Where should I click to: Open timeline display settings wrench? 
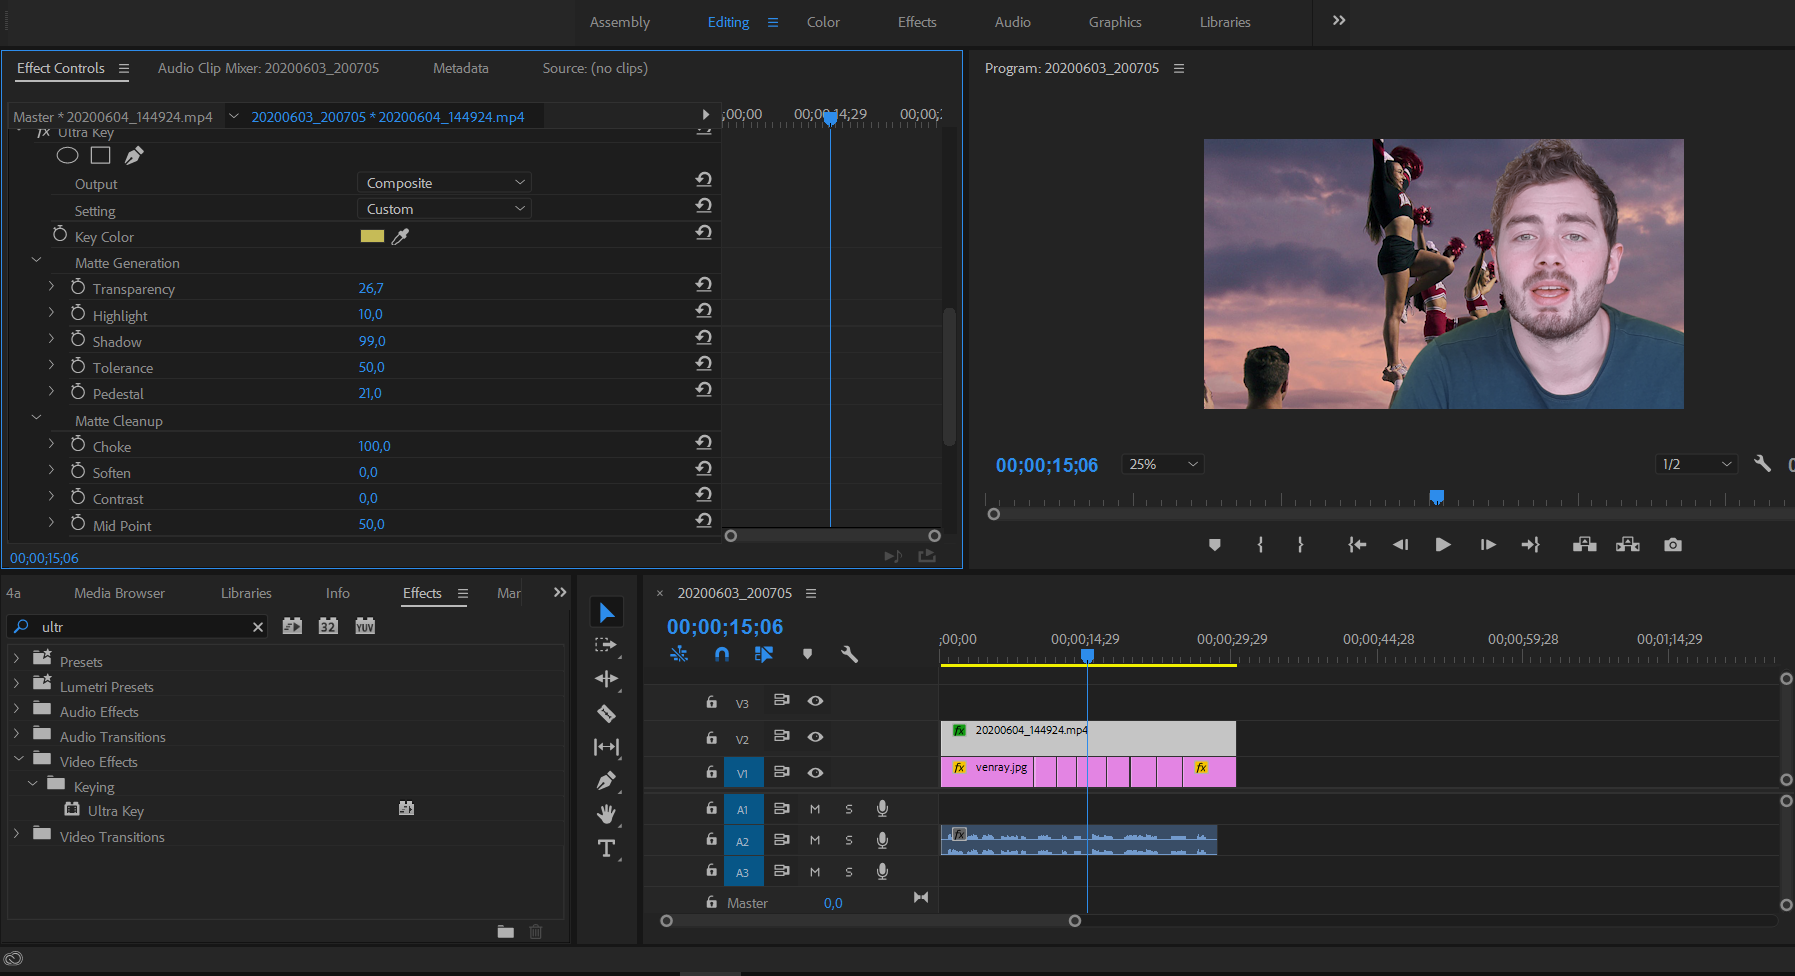849,654
